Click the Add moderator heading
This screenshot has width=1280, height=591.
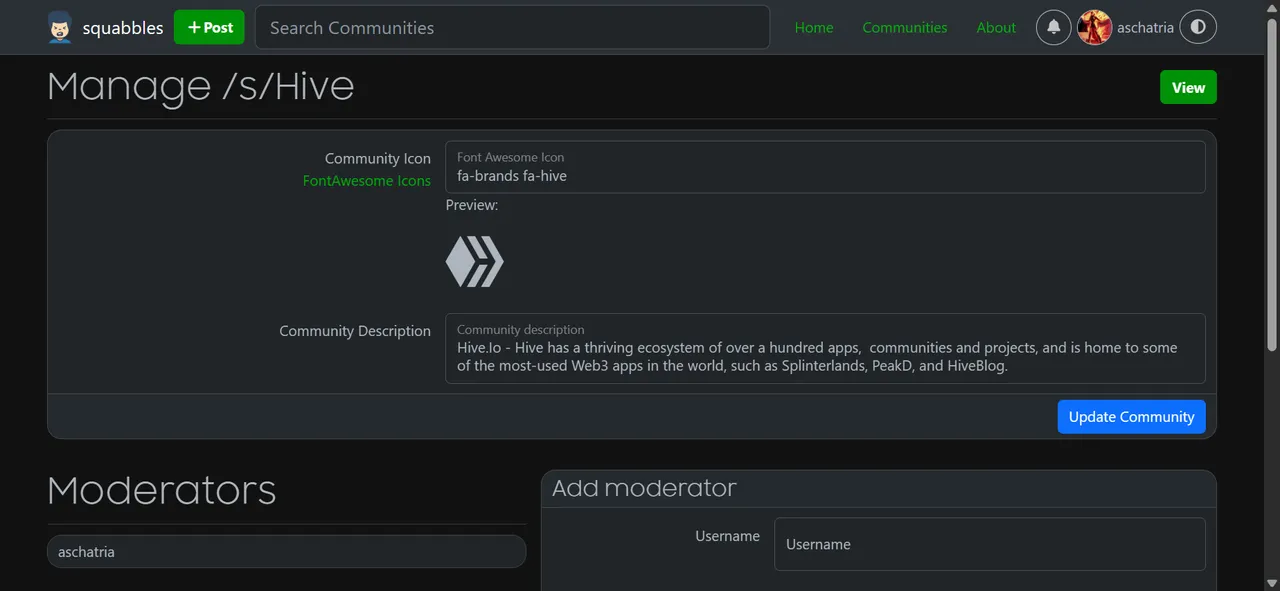pyautogui.click(x=644, y=488)
